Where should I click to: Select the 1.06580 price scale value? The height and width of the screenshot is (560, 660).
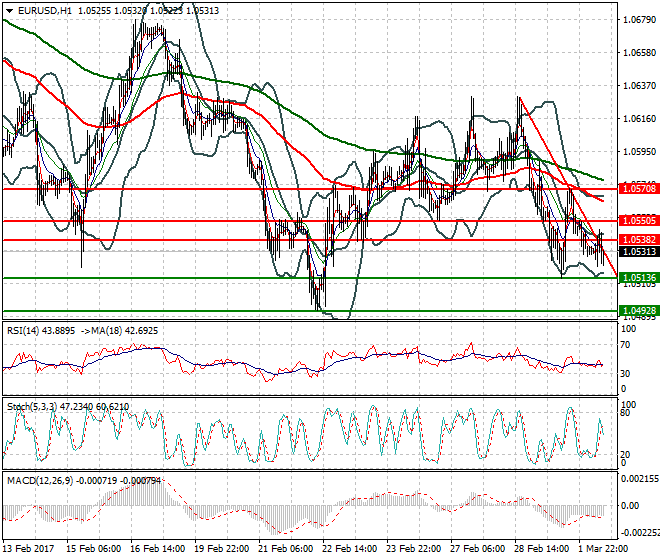639,53
